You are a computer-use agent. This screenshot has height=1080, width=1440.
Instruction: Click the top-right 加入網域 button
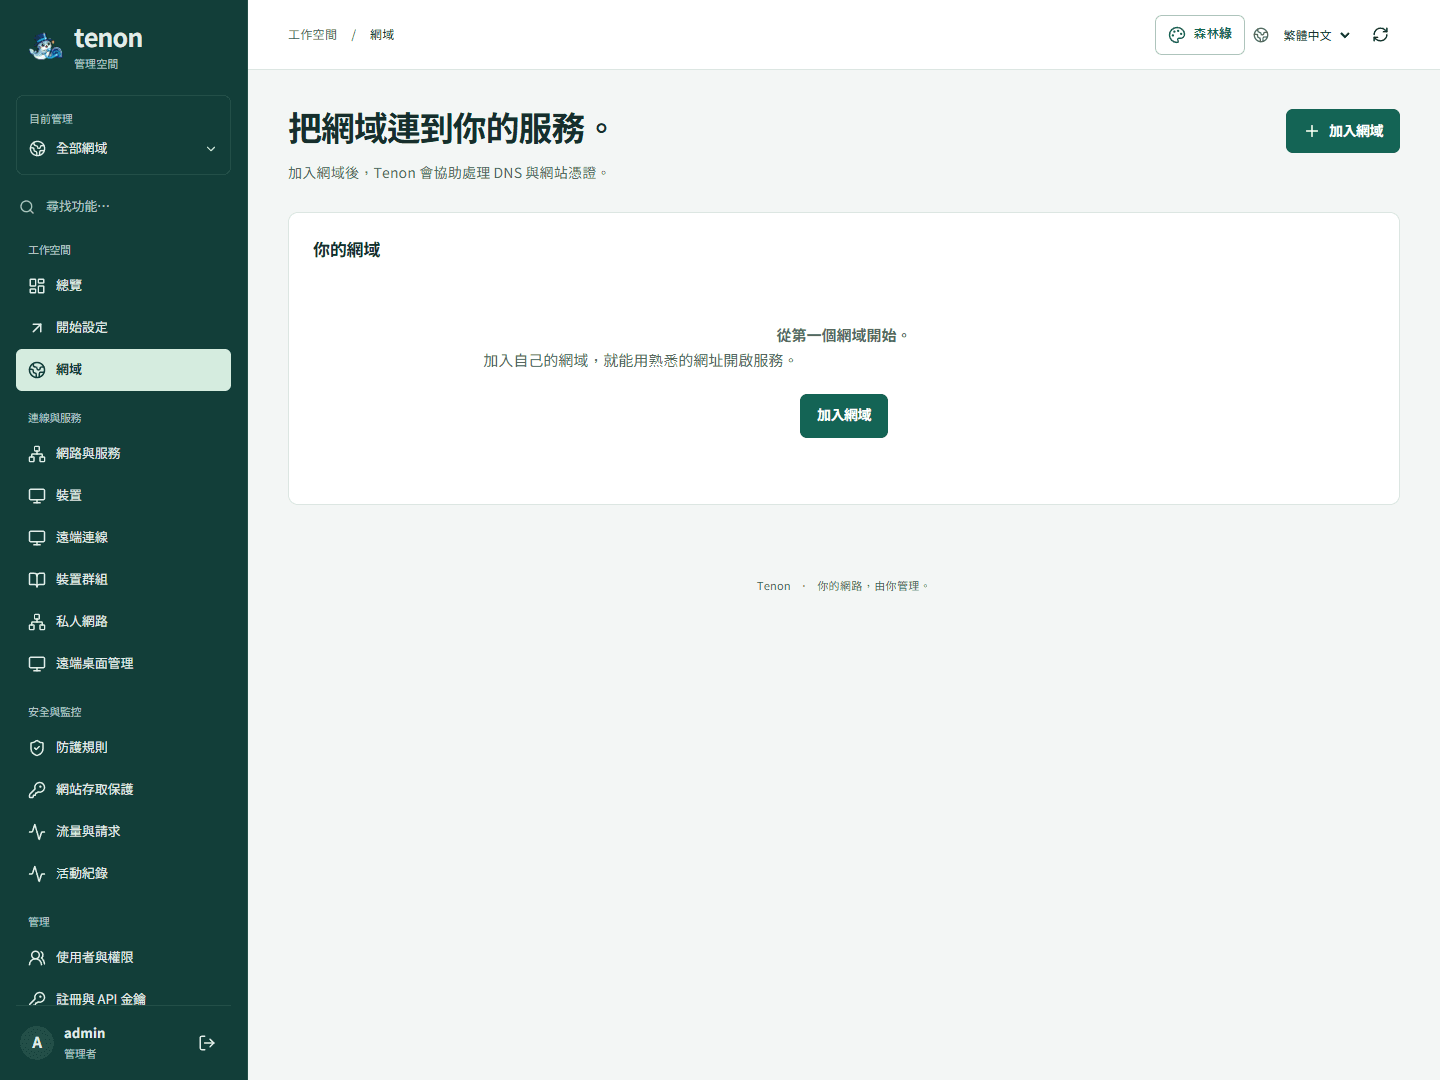(1343, 131)
